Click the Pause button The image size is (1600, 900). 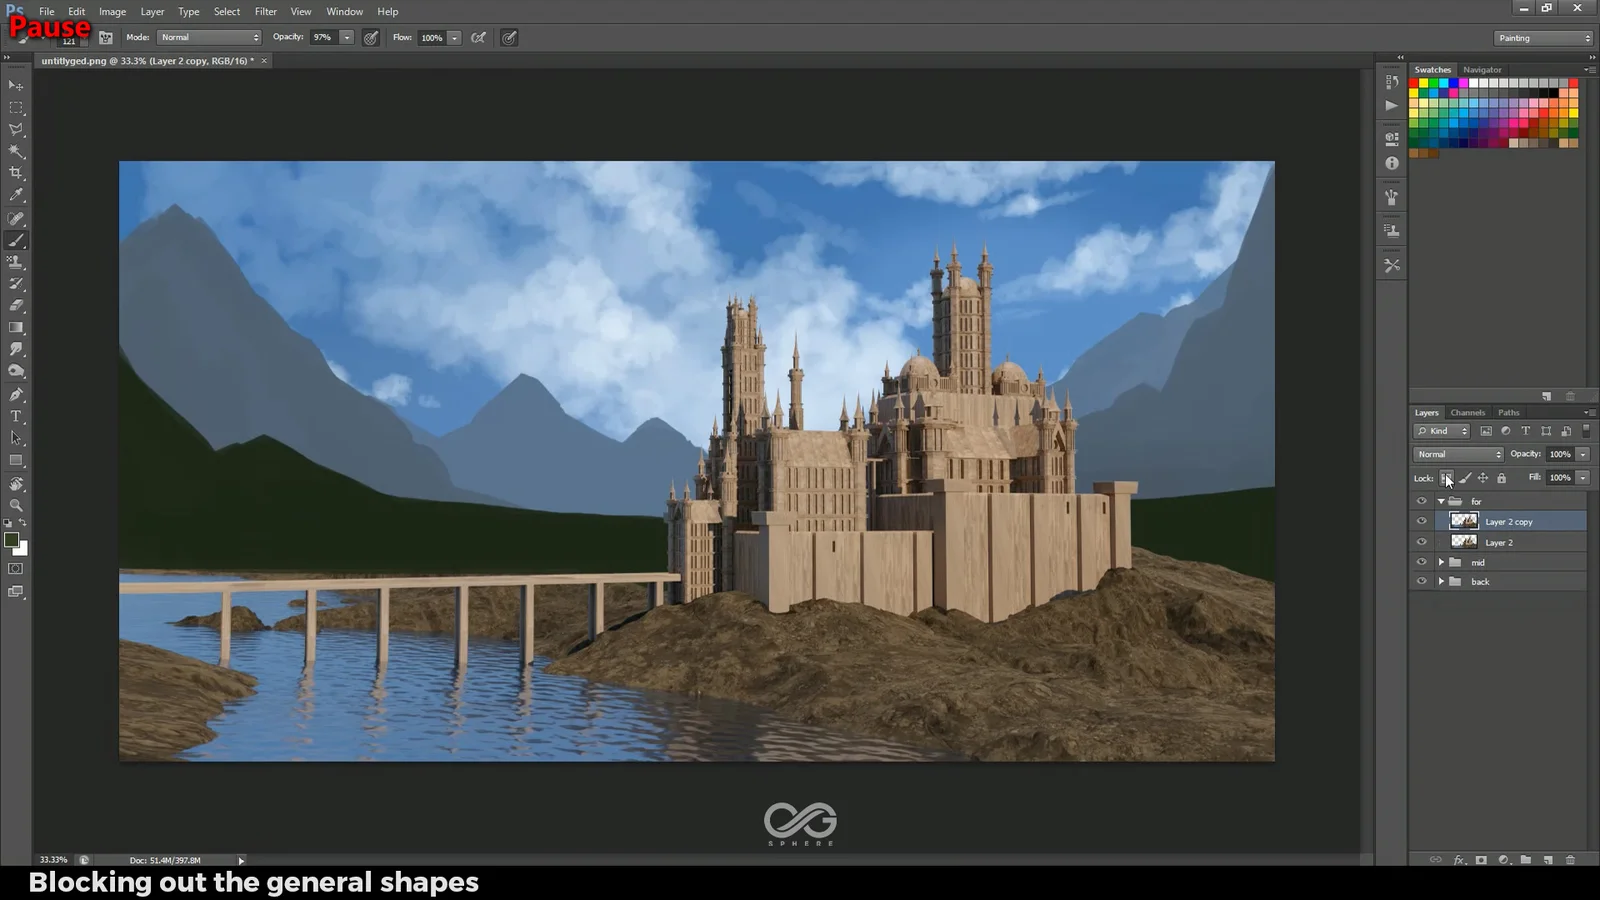tap(49, 28)
